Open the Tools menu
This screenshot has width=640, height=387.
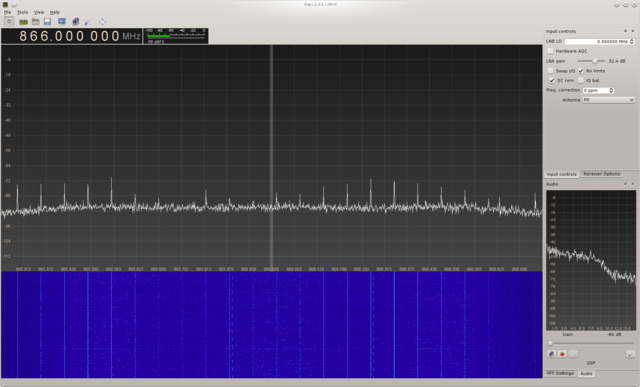pyautogui.click(x=22, y=12)
